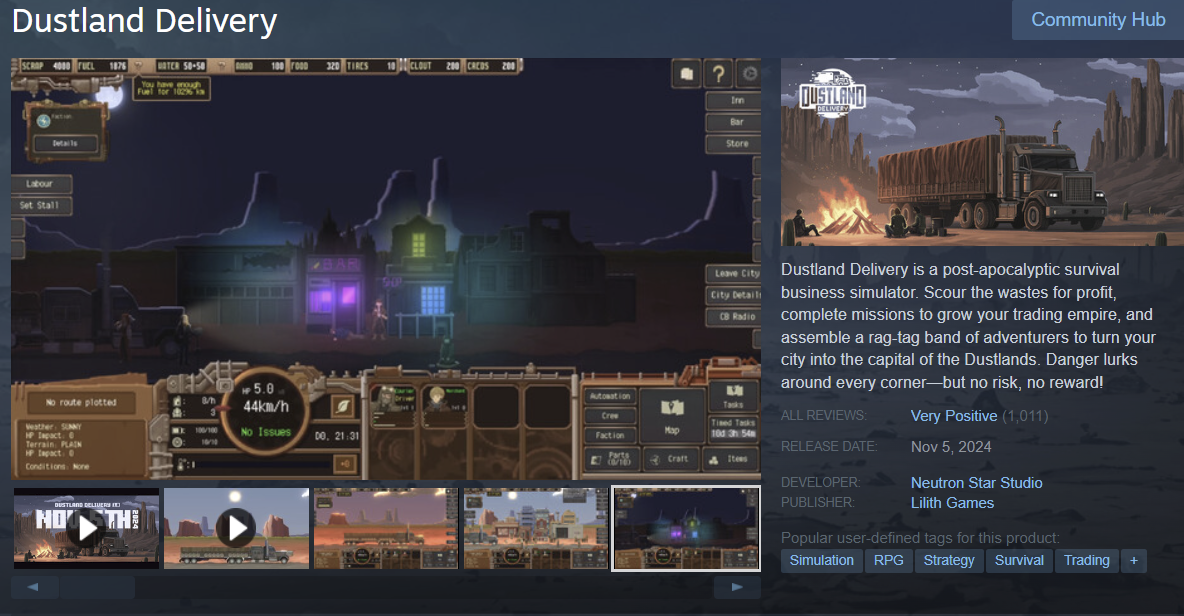The image size is (1184, 616).
Task: Click the Craft button in game screenshot
Action: point(671,459)
